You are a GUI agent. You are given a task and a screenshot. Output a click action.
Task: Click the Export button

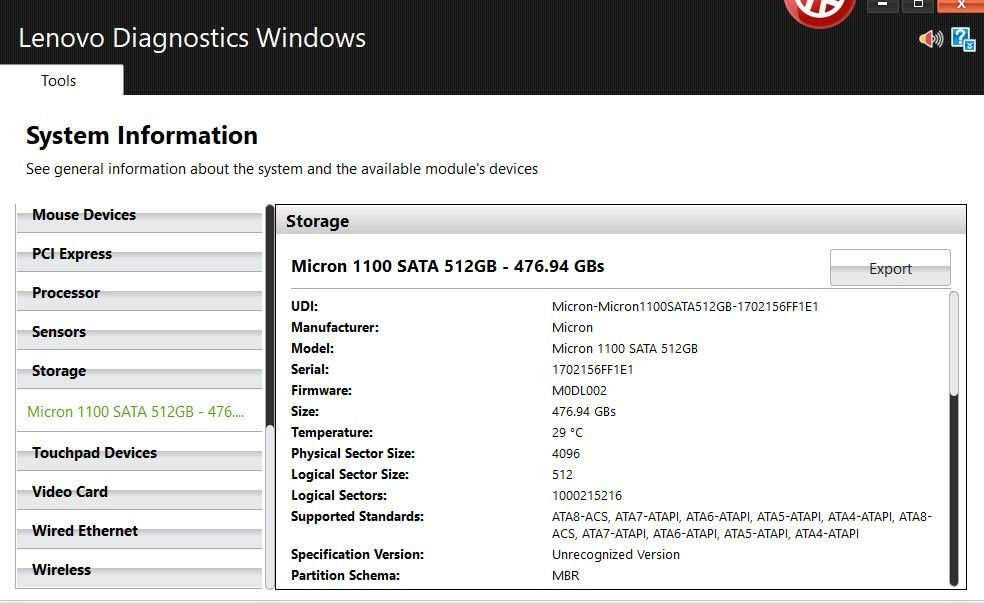[x=890, y=268]
